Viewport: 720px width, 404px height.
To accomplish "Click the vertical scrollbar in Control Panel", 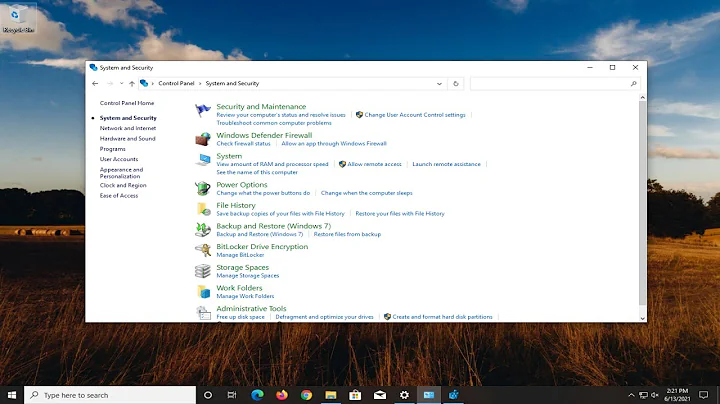I will (642, 202).
